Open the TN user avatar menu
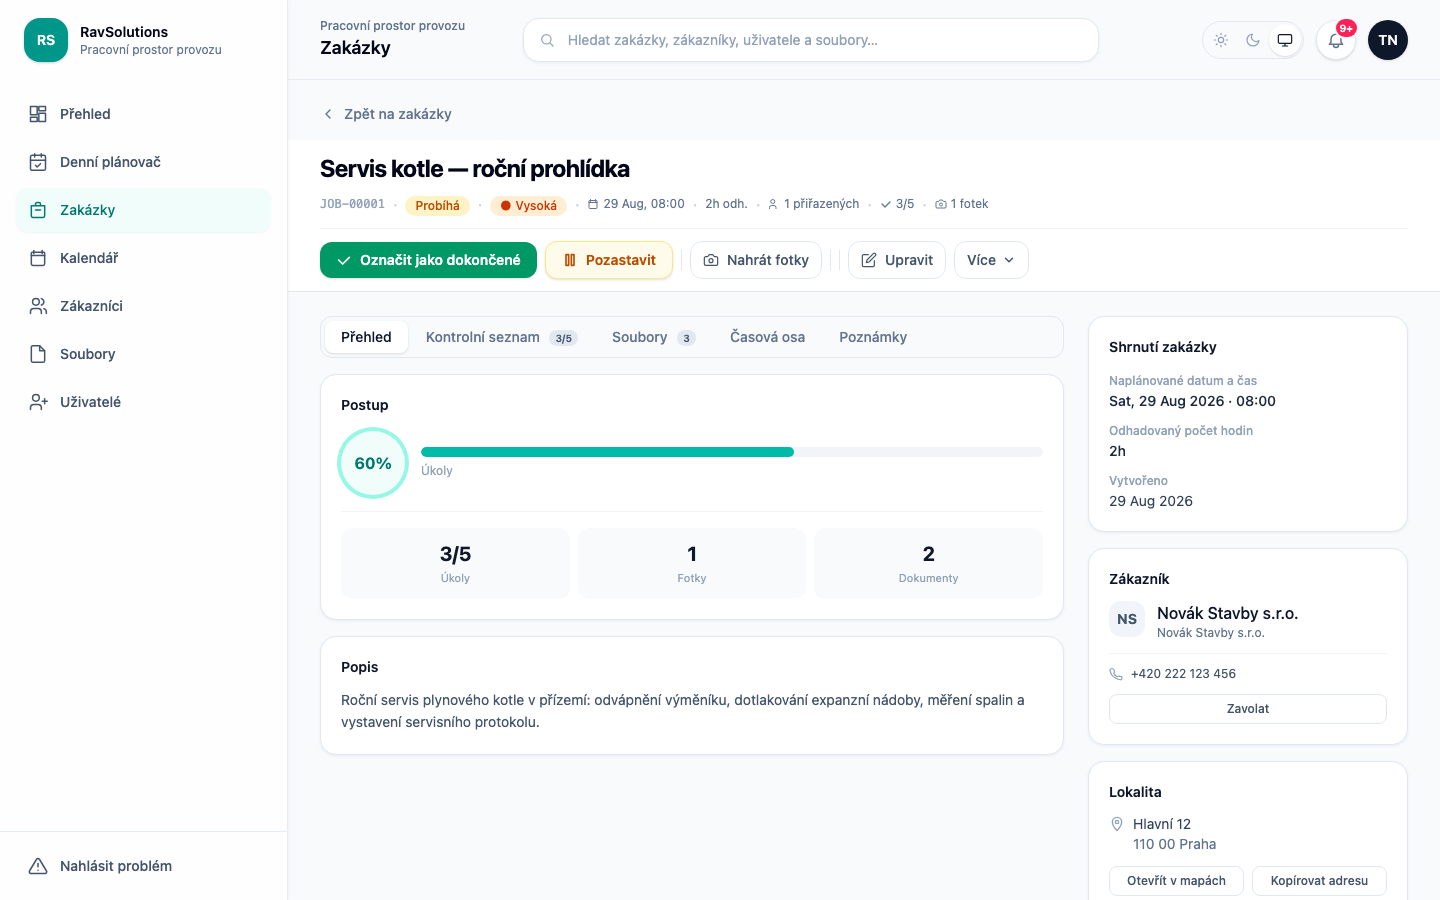The image size is (1440, 900). click(1388, 40)
